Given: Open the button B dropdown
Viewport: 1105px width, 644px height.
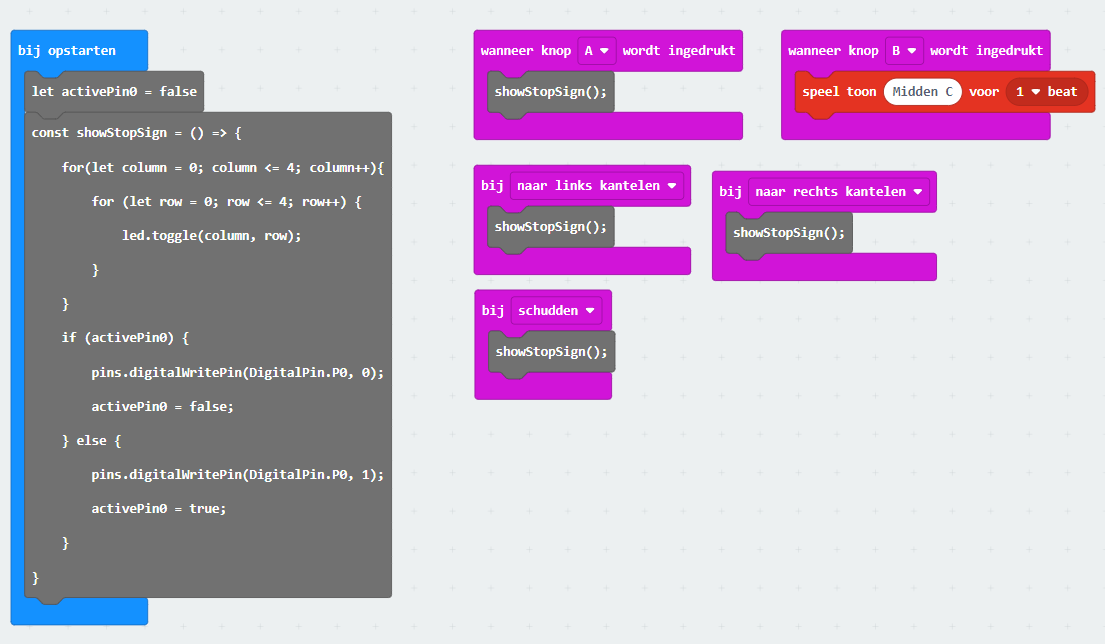Looking at the screenshot, I should 904,51.
